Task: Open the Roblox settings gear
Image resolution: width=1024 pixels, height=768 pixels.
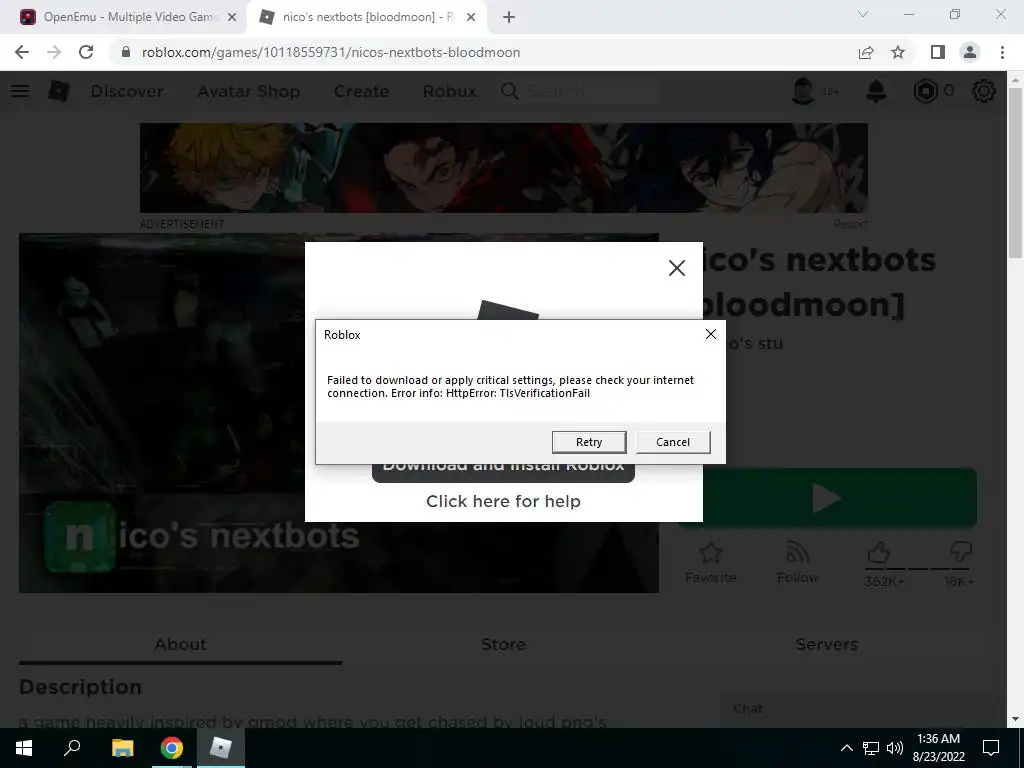Action: tap(984, 91)
